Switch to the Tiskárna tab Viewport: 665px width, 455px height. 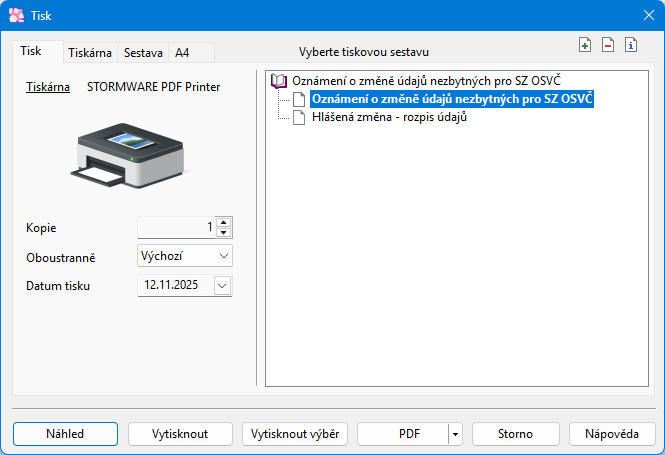[89, 53]
